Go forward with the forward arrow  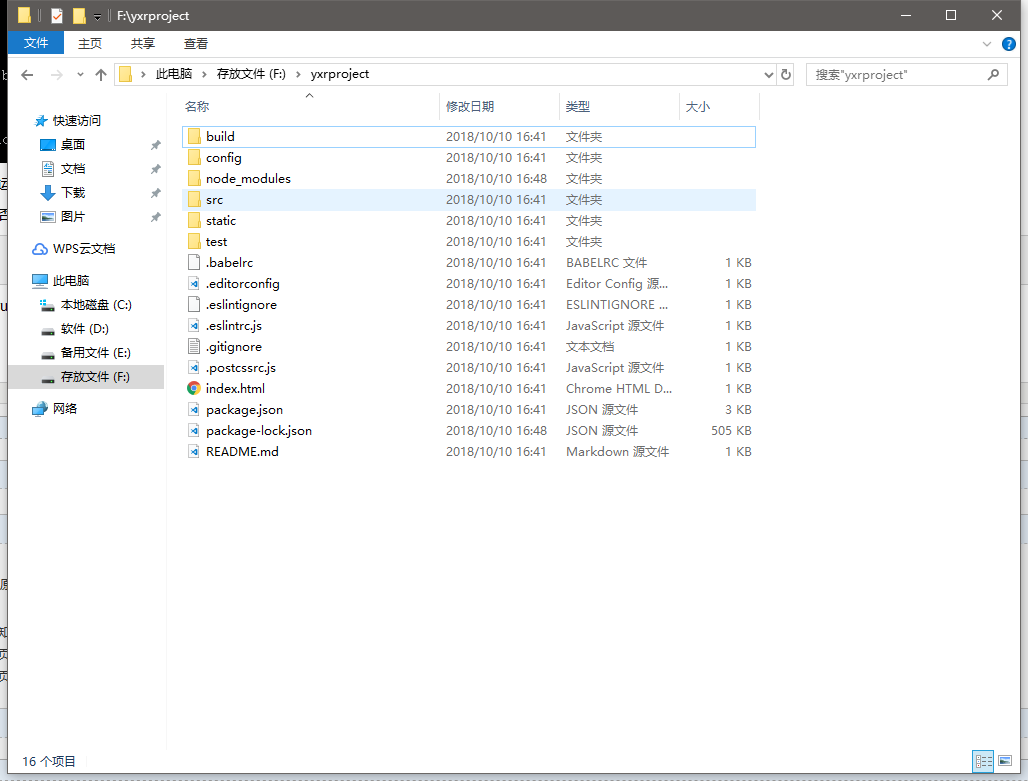click(57, 75)
